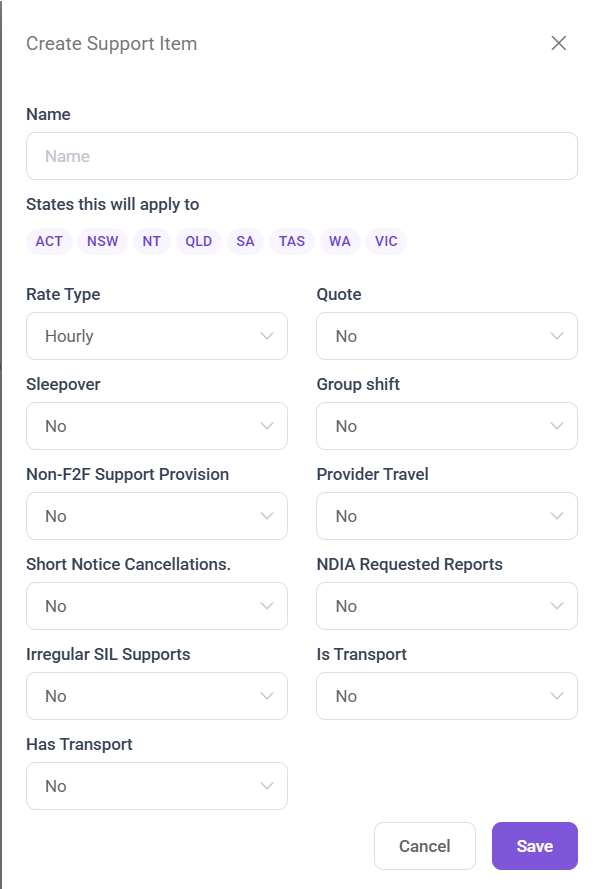Open the Sleepover dropdown
Viewport: 601px width, 889px height.
157,426
